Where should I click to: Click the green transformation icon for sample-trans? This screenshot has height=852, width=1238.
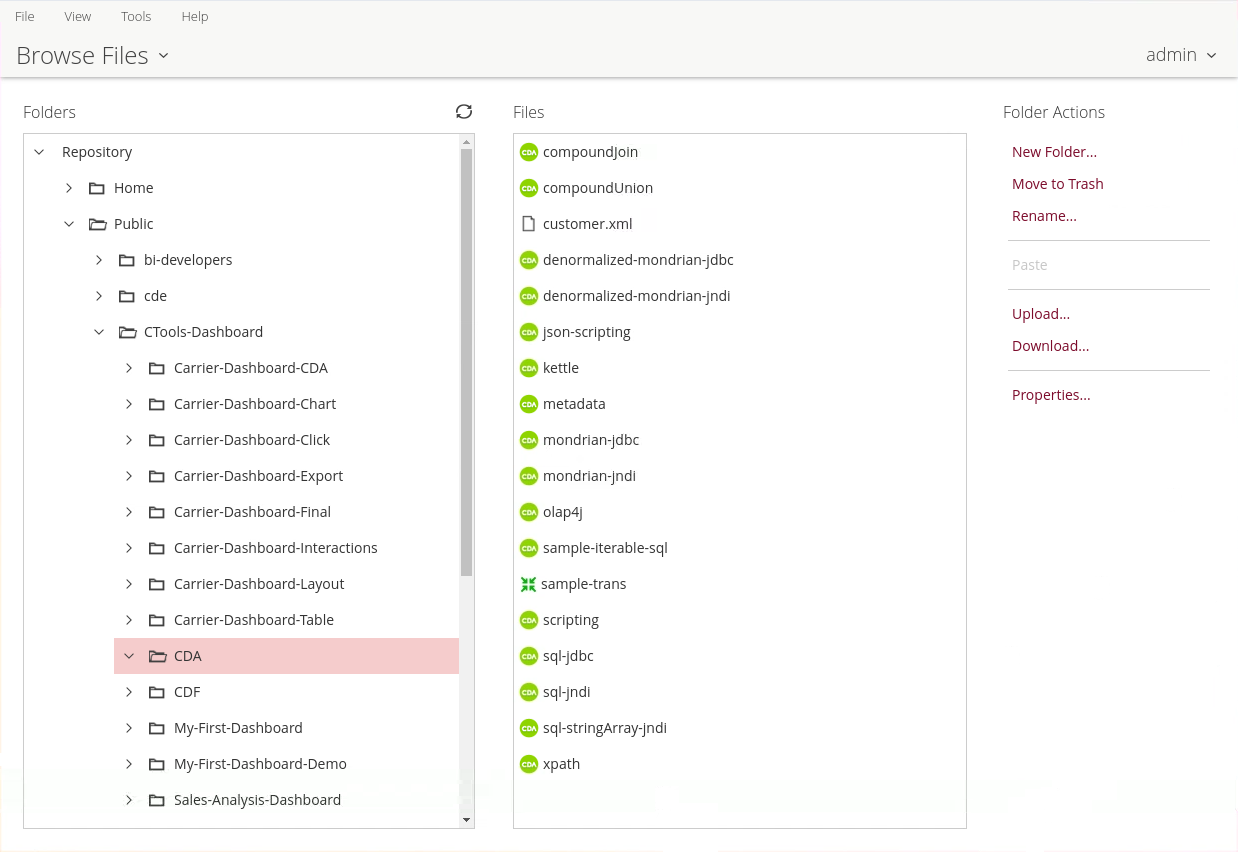pyautogui.click(x=529, y=584)
